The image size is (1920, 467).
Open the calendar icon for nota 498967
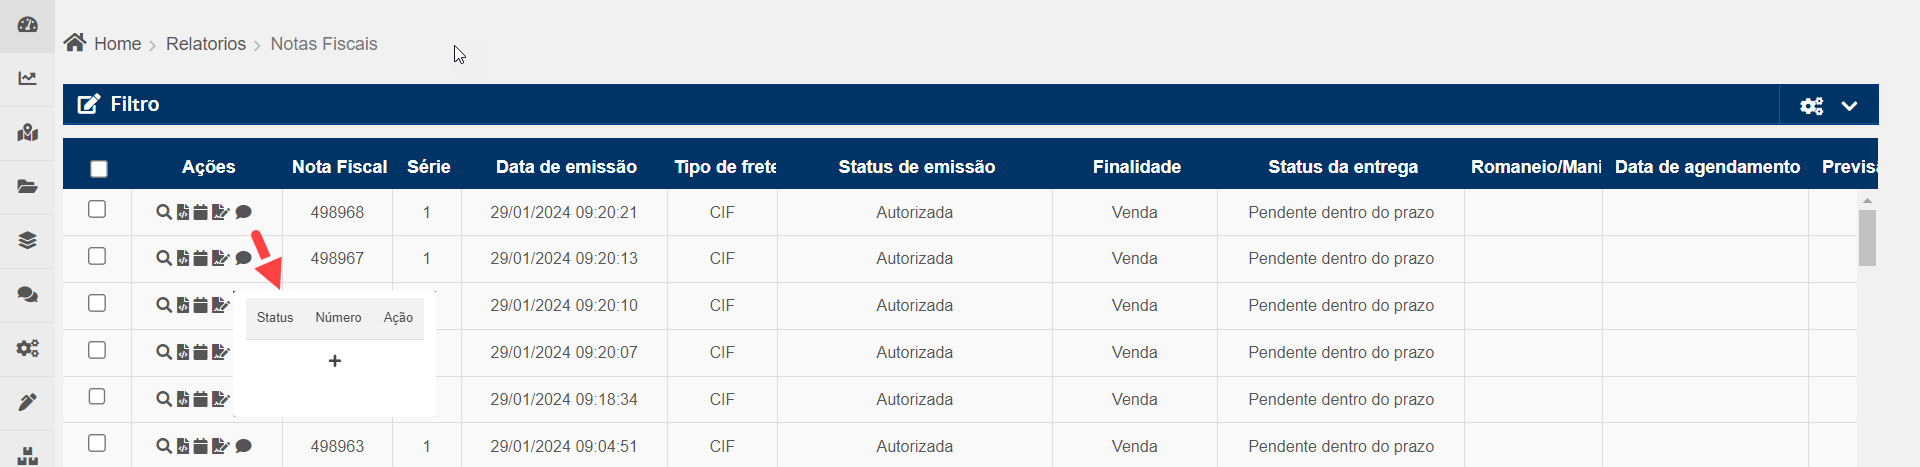200,258
